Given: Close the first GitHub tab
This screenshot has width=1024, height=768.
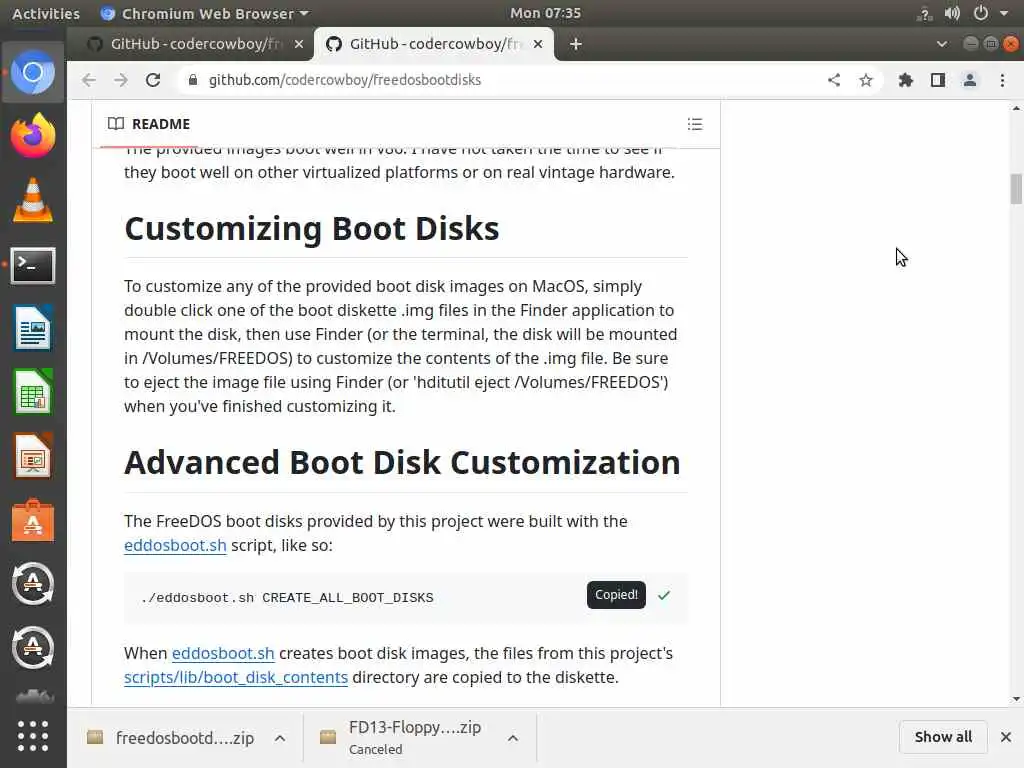Looking at the screenshot, I should [x=298, y=44].
